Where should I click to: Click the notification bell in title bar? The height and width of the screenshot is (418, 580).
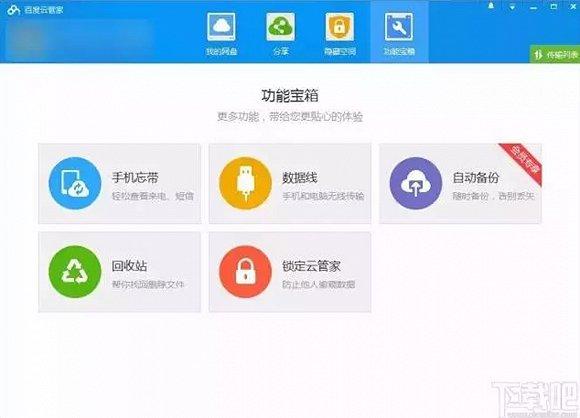pyautogui.click(x=491, y=6)
